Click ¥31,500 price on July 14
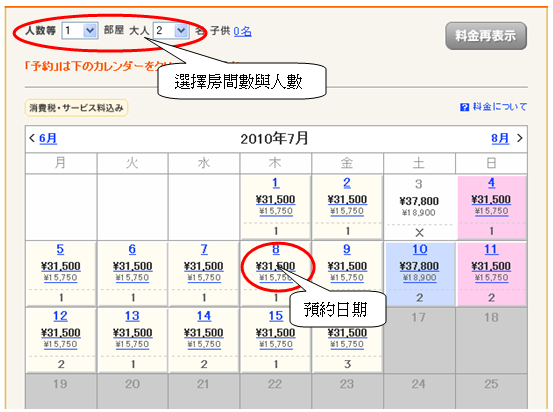553x412 pixels. (204, 333)
